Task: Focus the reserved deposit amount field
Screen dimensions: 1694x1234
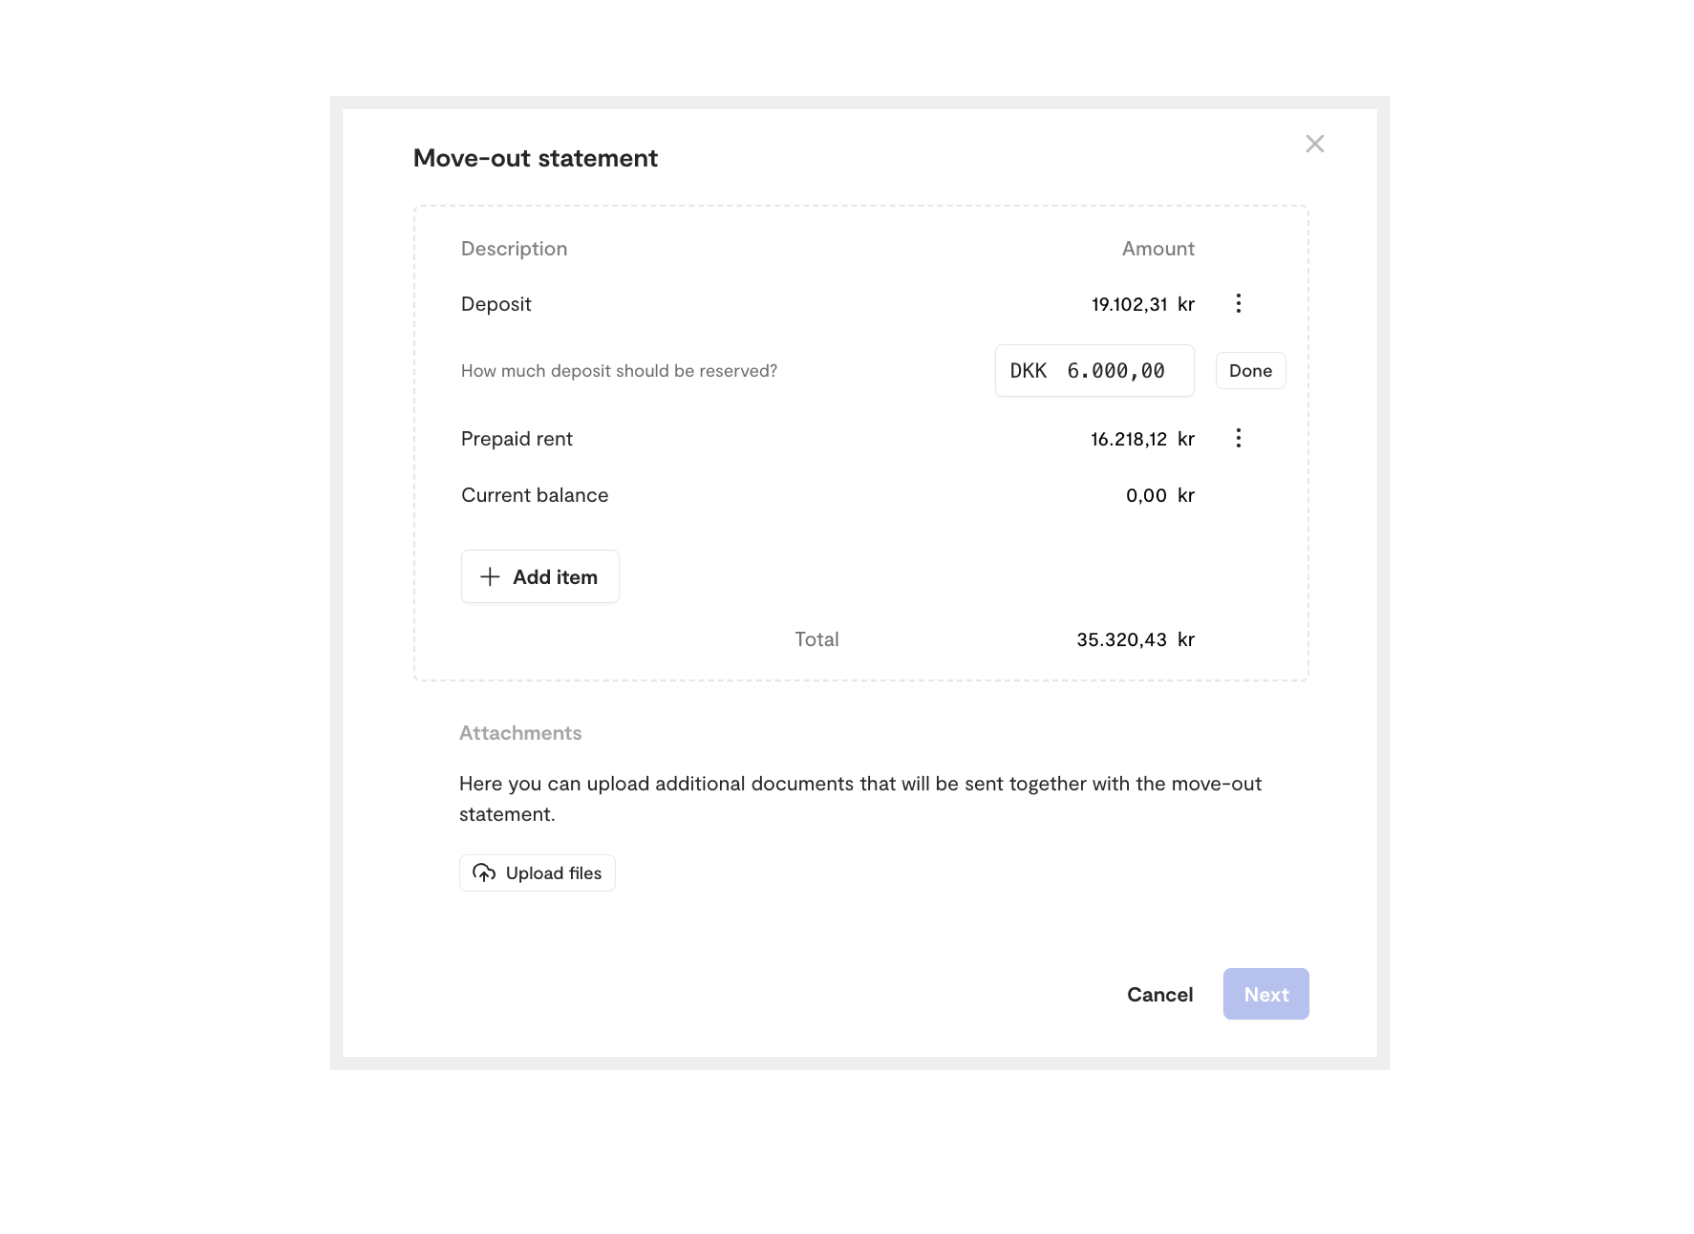Action: [x=1094, y=371]
